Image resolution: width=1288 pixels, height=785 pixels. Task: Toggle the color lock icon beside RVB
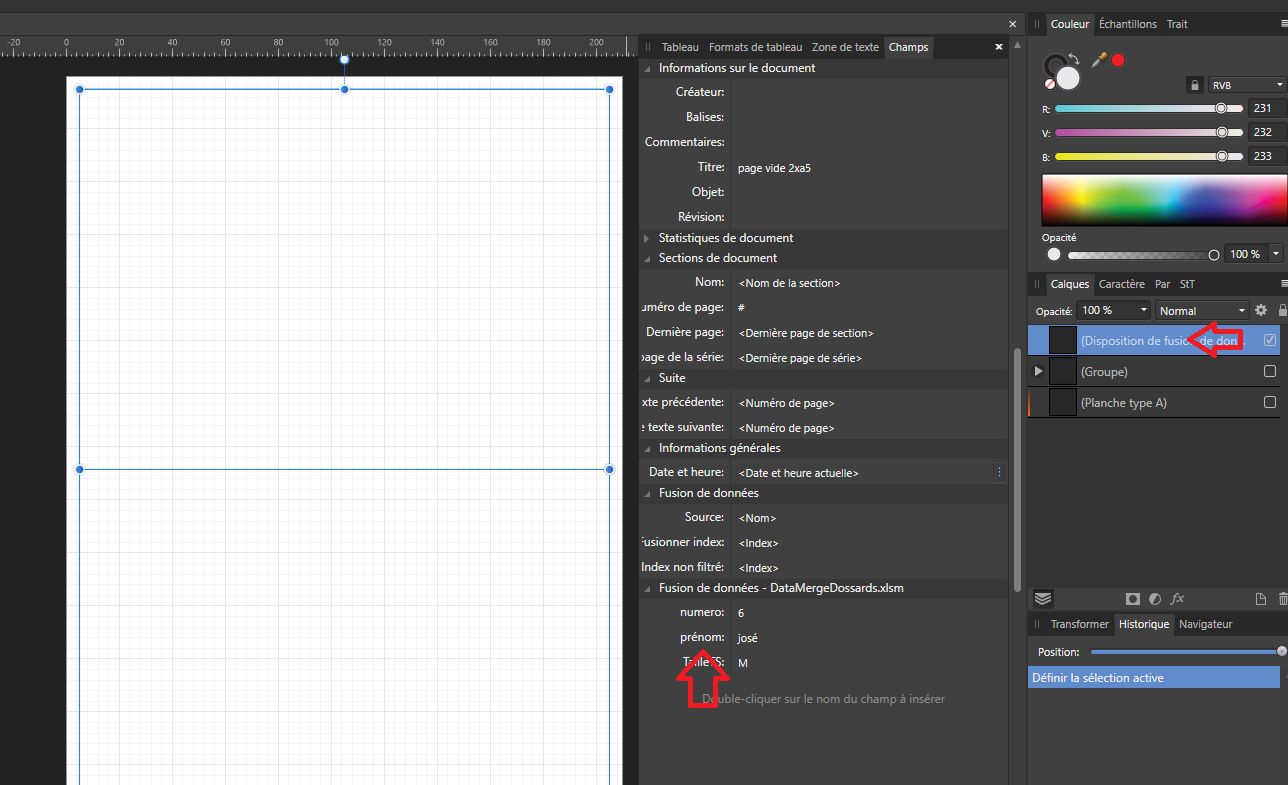(1193, 85)
